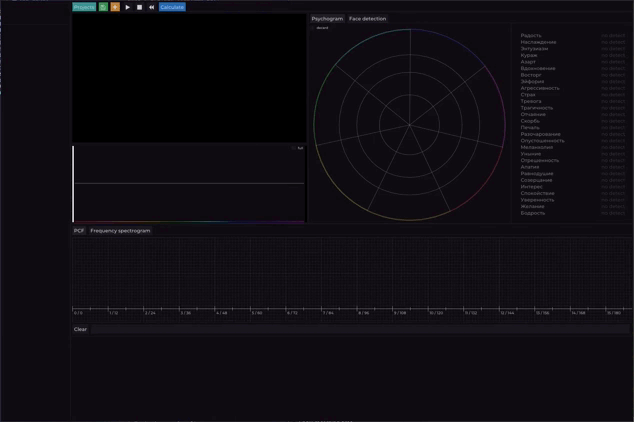Click the 8 / 96 timeline marker
The image size is (634, 422).
364,313
